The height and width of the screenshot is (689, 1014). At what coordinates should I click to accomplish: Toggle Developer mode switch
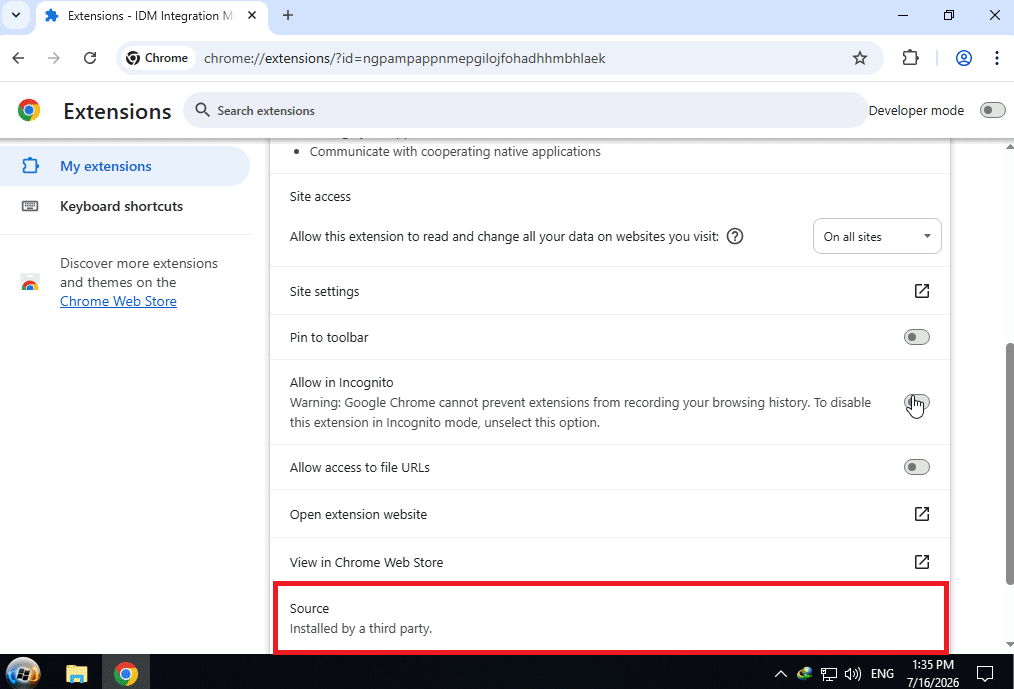click(992, 111)
